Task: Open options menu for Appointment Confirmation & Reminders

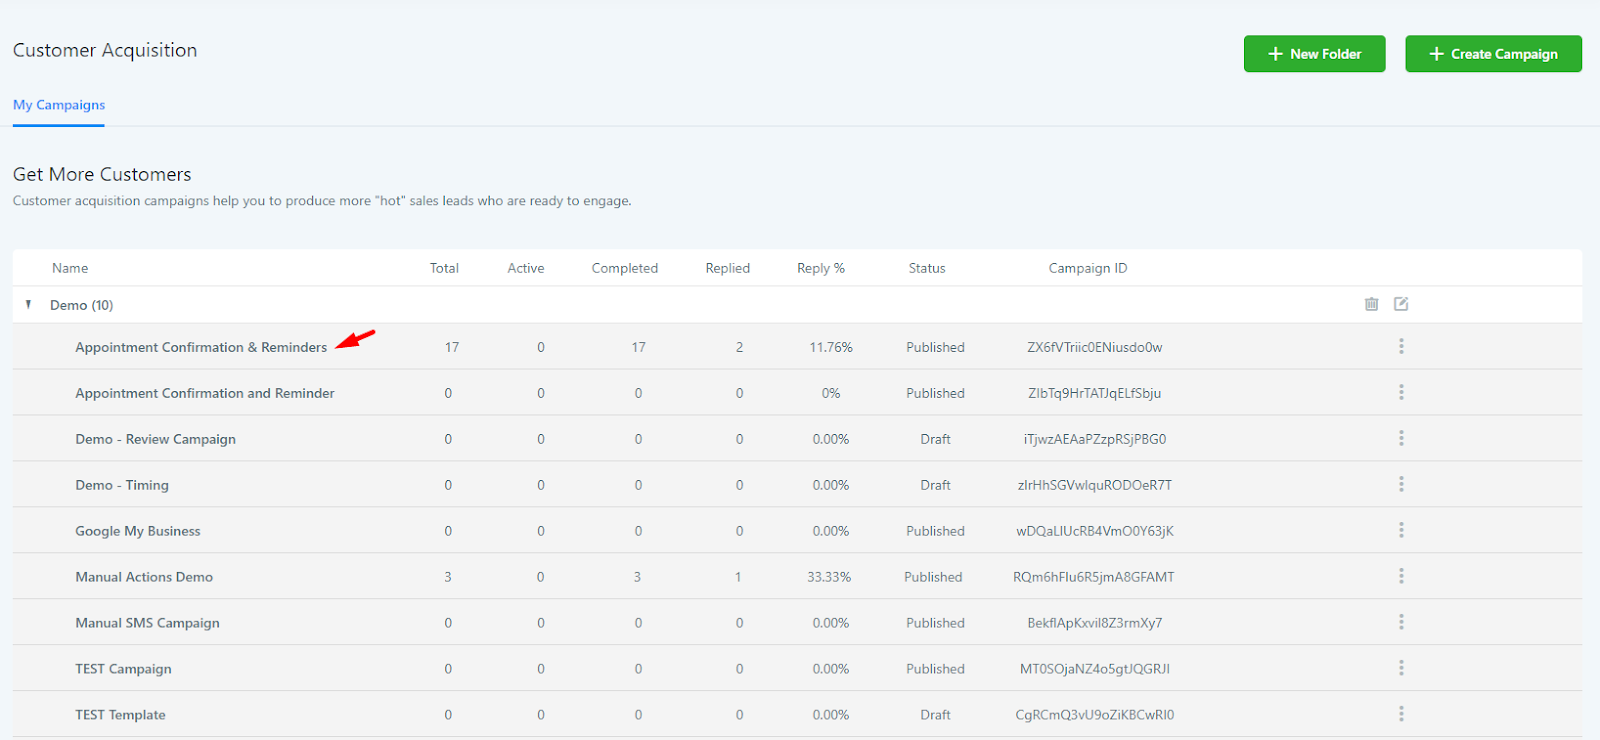Action: [1401, 346]
